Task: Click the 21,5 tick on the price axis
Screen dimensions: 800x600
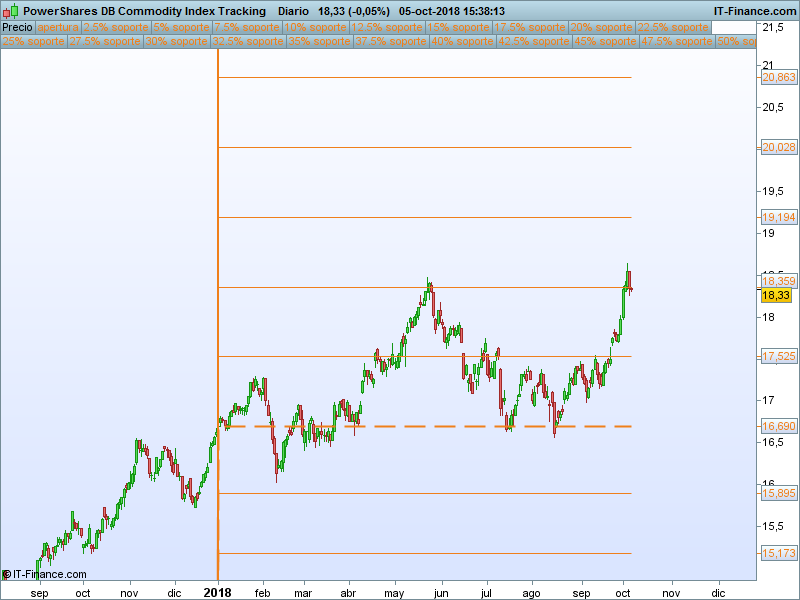Action: tap(772, 28)
